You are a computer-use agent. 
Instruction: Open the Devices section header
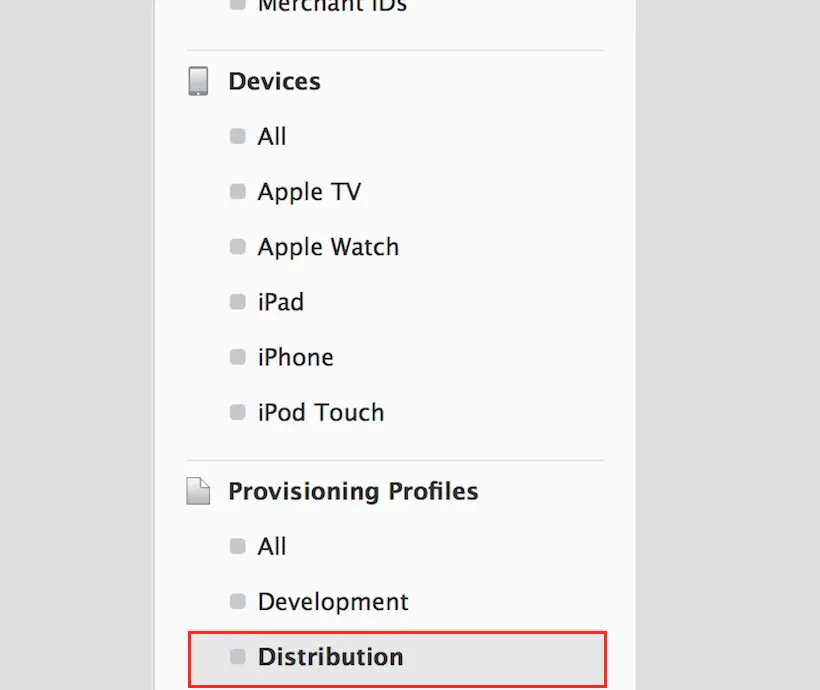[x=275, y=81]
